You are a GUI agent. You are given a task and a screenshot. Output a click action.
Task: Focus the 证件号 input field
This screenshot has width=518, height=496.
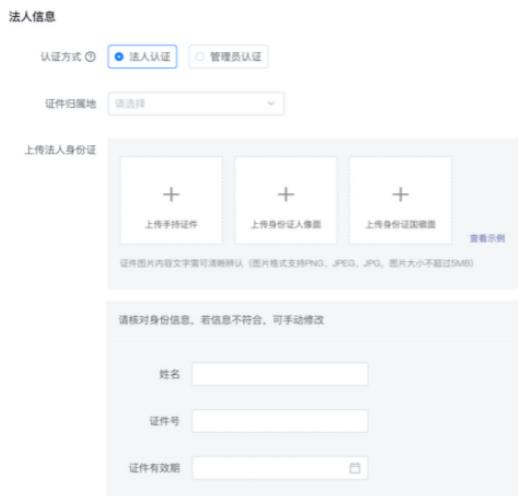[280, 421]
